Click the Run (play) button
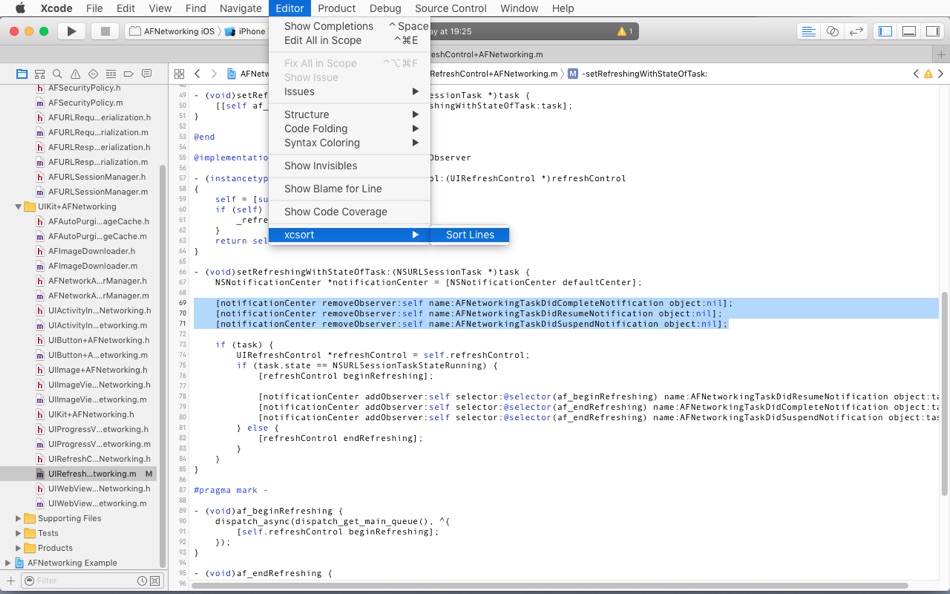This screenshot has height=594, width=950. (x=71, y=31)
